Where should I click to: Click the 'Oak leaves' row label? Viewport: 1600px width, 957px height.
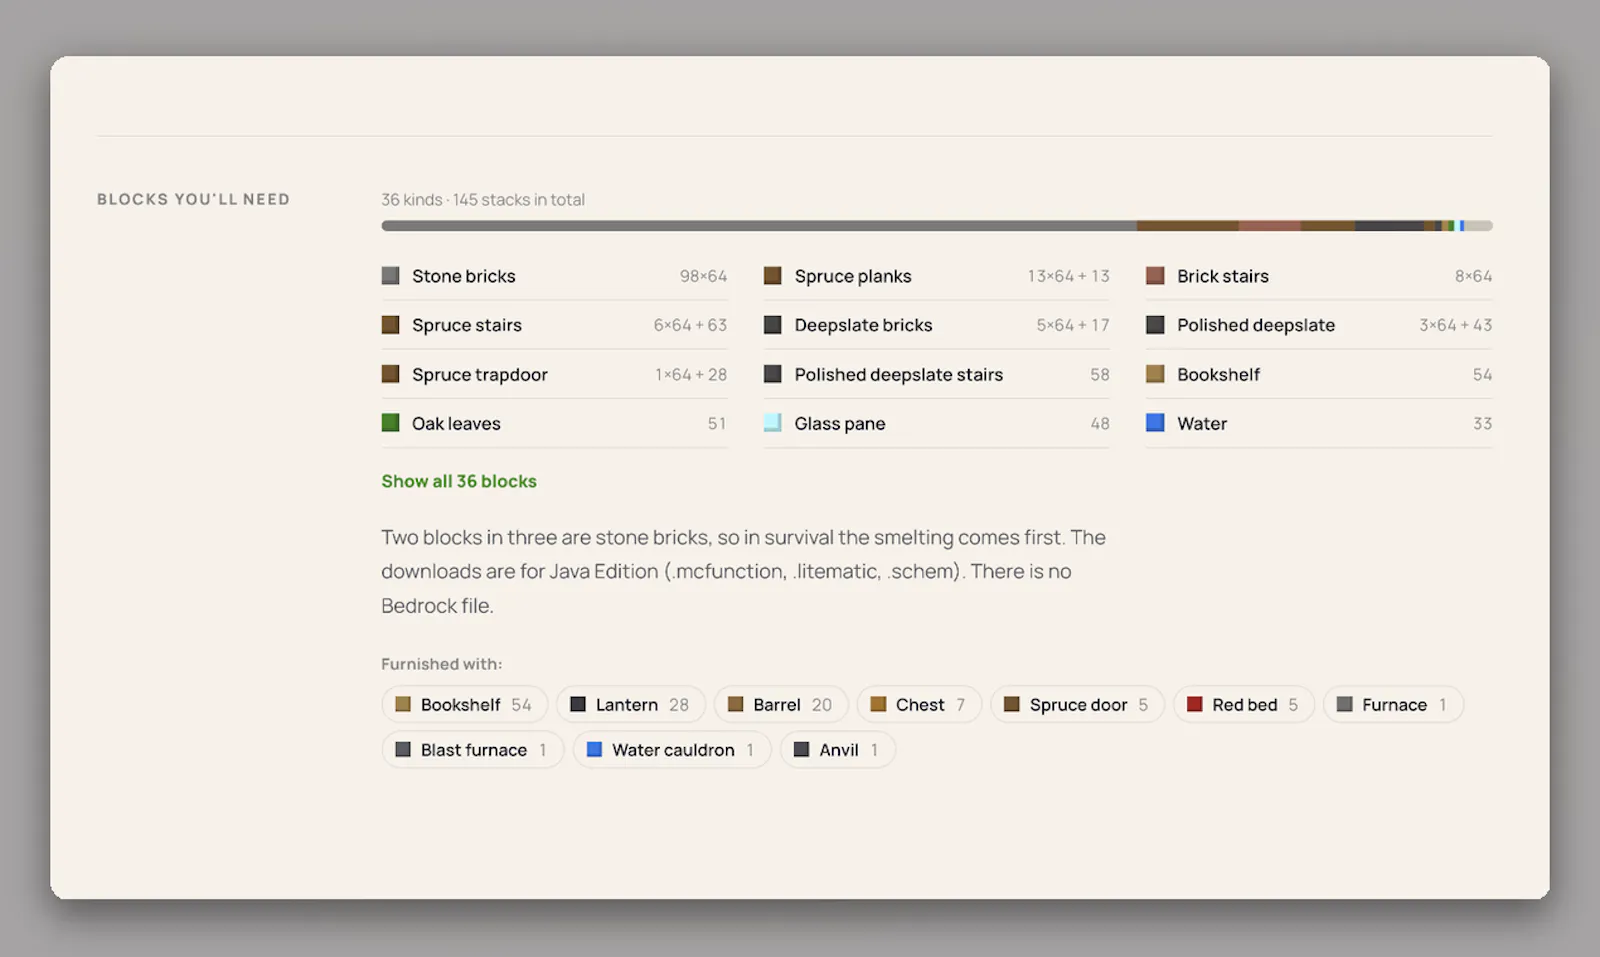456,424
